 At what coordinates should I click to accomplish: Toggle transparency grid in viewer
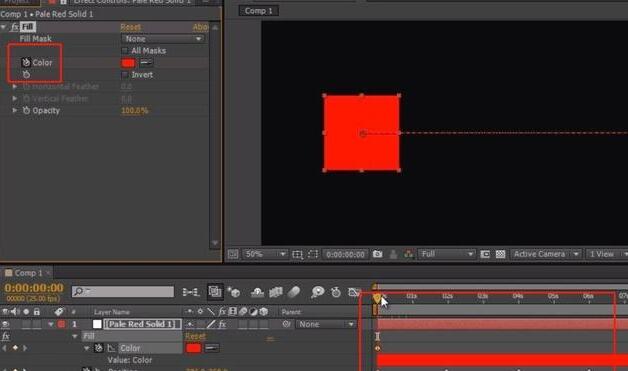click(500, 254)
